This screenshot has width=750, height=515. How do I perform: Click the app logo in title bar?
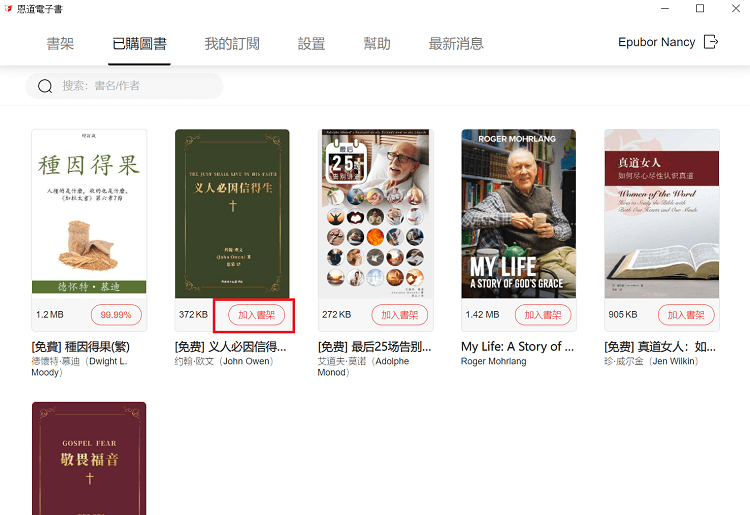coord(8,9)
